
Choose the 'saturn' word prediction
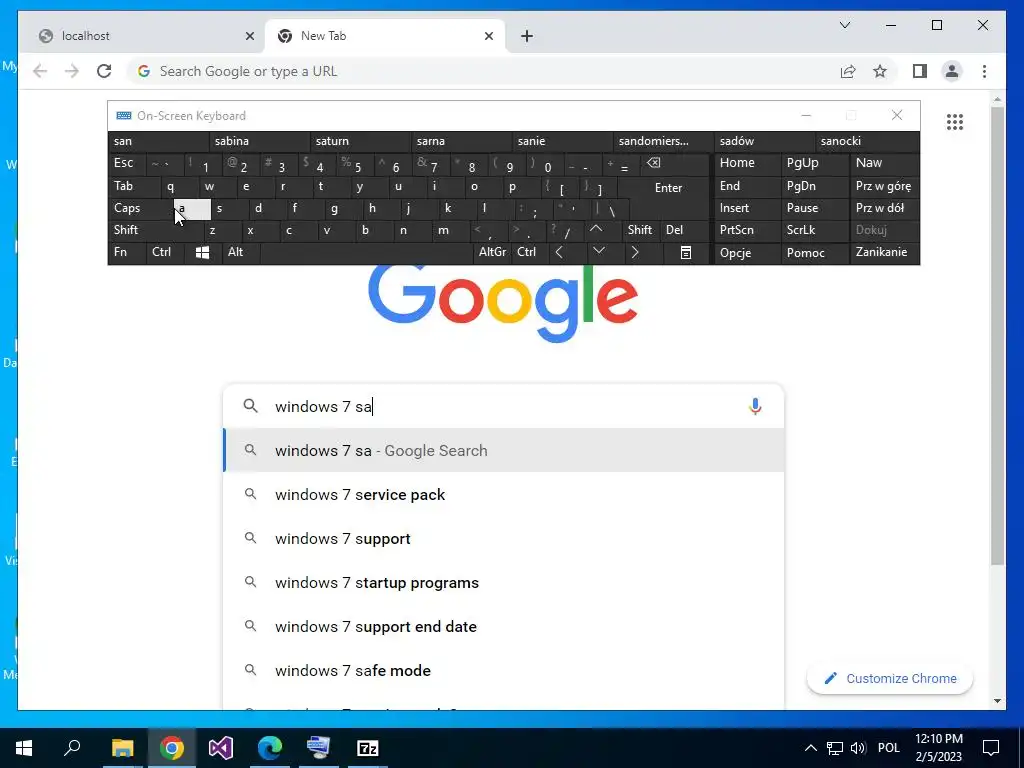(x=362, y=141)
